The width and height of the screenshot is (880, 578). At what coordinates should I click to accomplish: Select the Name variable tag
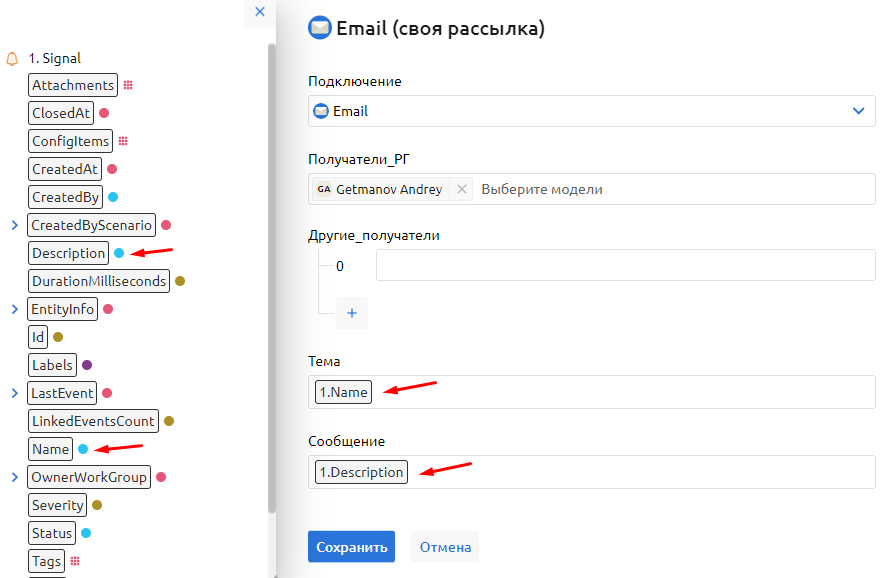51,449
